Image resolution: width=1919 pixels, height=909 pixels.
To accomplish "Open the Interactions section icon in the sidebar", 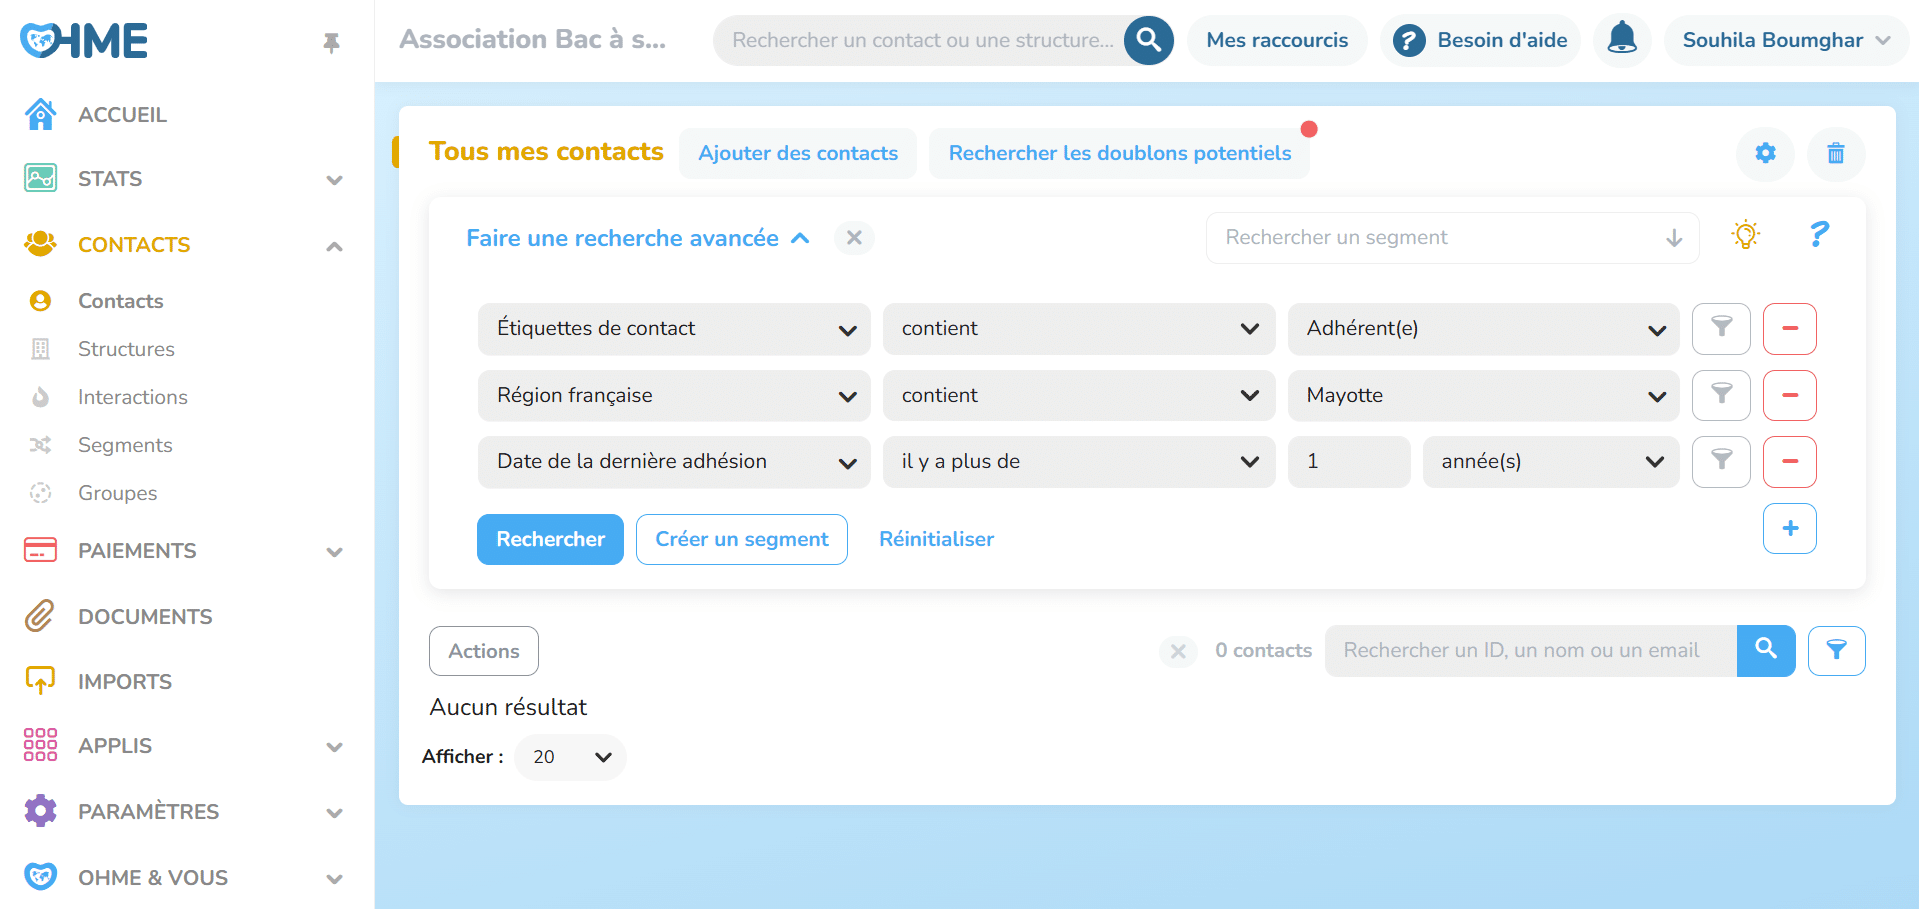I will pos(40,396).
